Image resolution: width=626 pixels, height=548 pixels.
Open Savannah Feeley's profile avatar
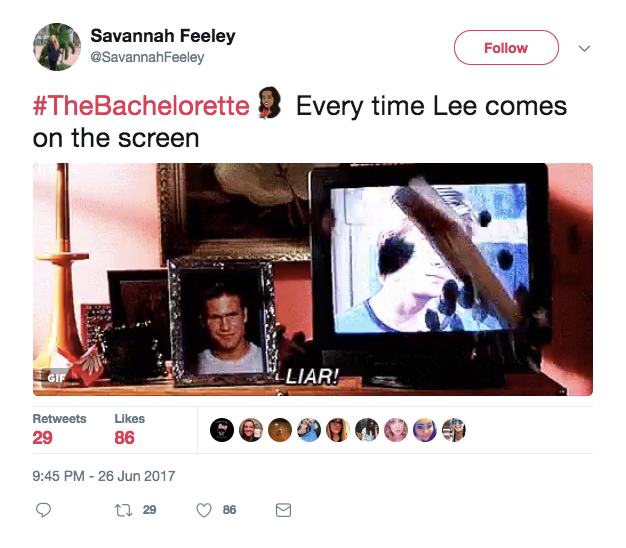coord(57,47)
